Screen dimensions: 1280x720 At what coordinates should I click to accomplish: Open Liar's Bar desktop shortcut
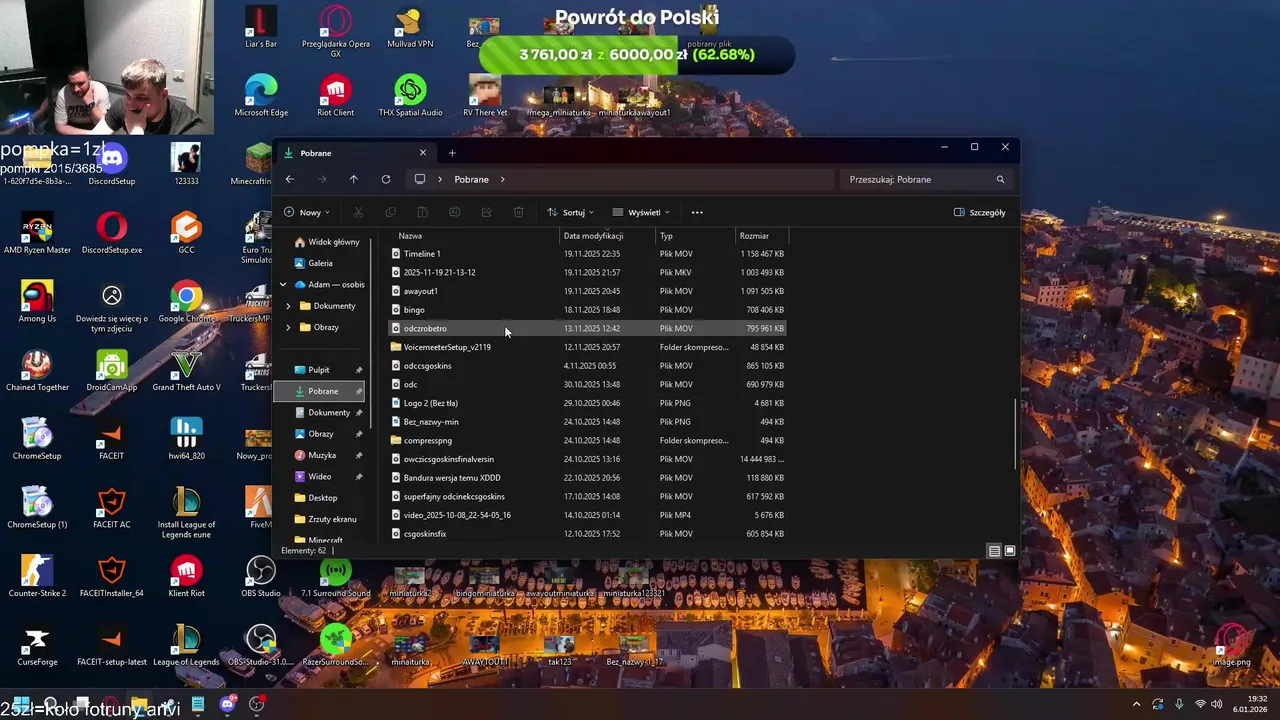(x=261, y=27)
